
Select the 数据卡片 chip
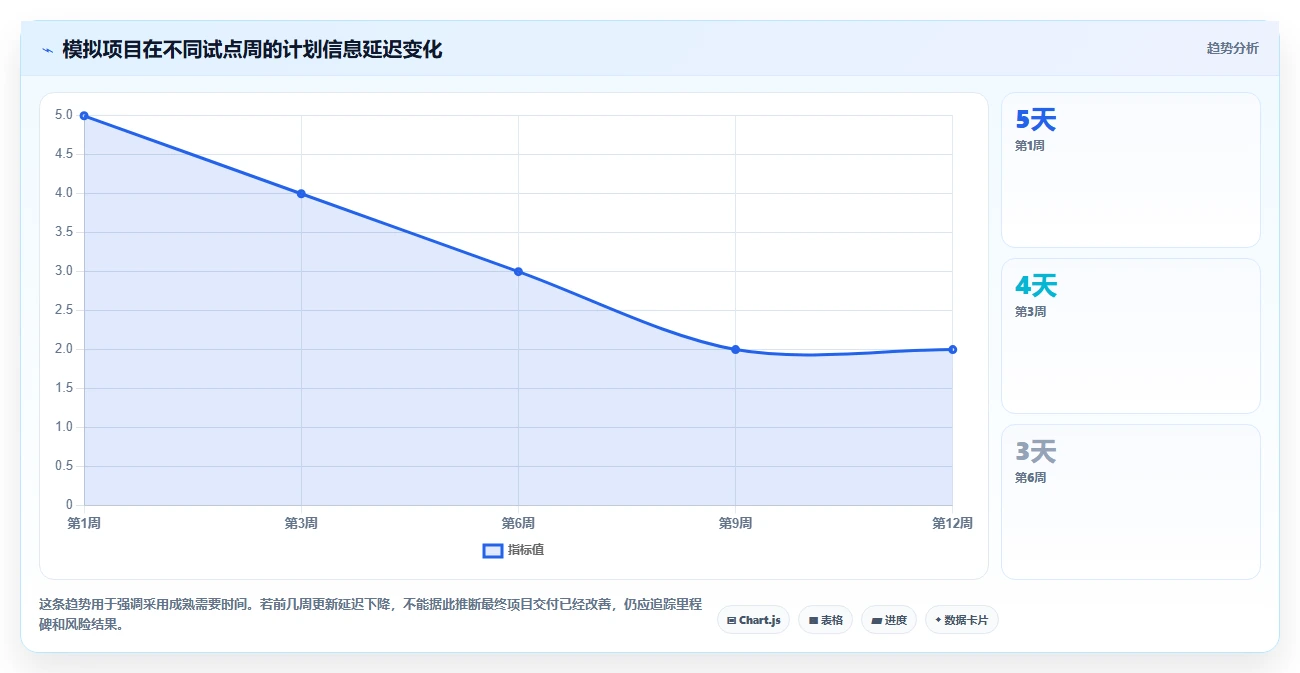click(962, 620)
